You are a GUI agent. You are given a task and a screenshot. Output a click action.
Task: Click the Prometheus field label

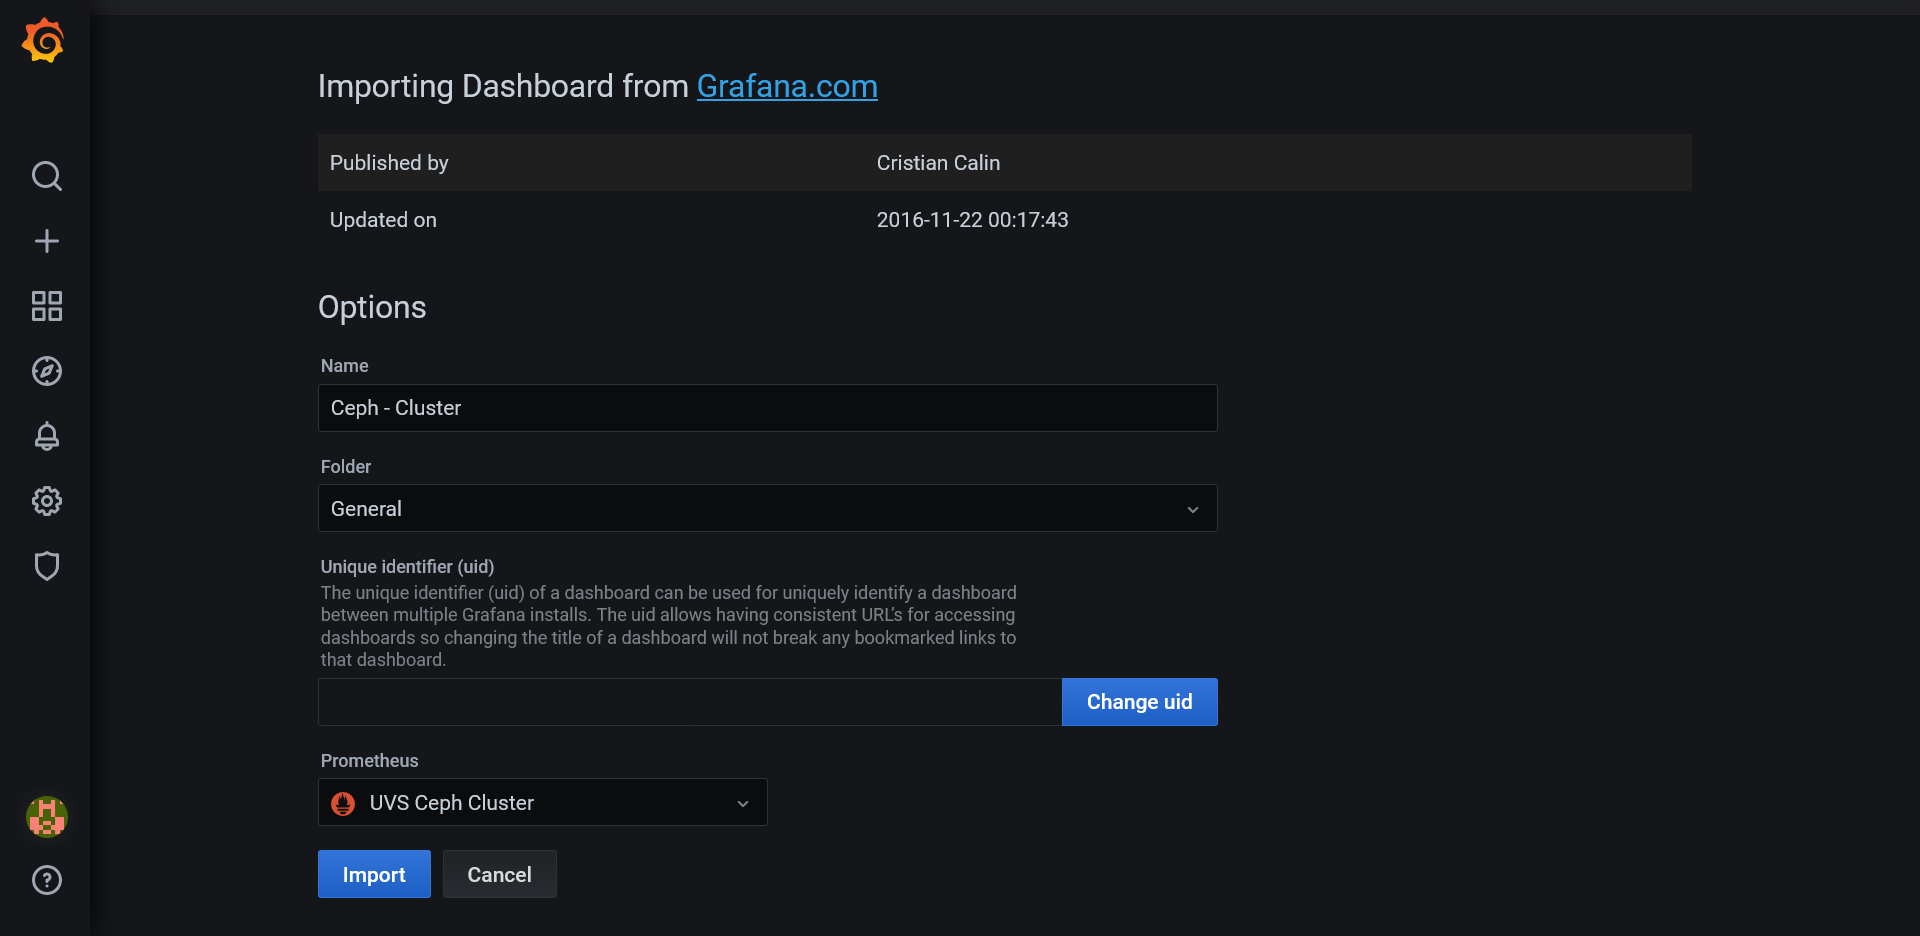coord(369,761)
